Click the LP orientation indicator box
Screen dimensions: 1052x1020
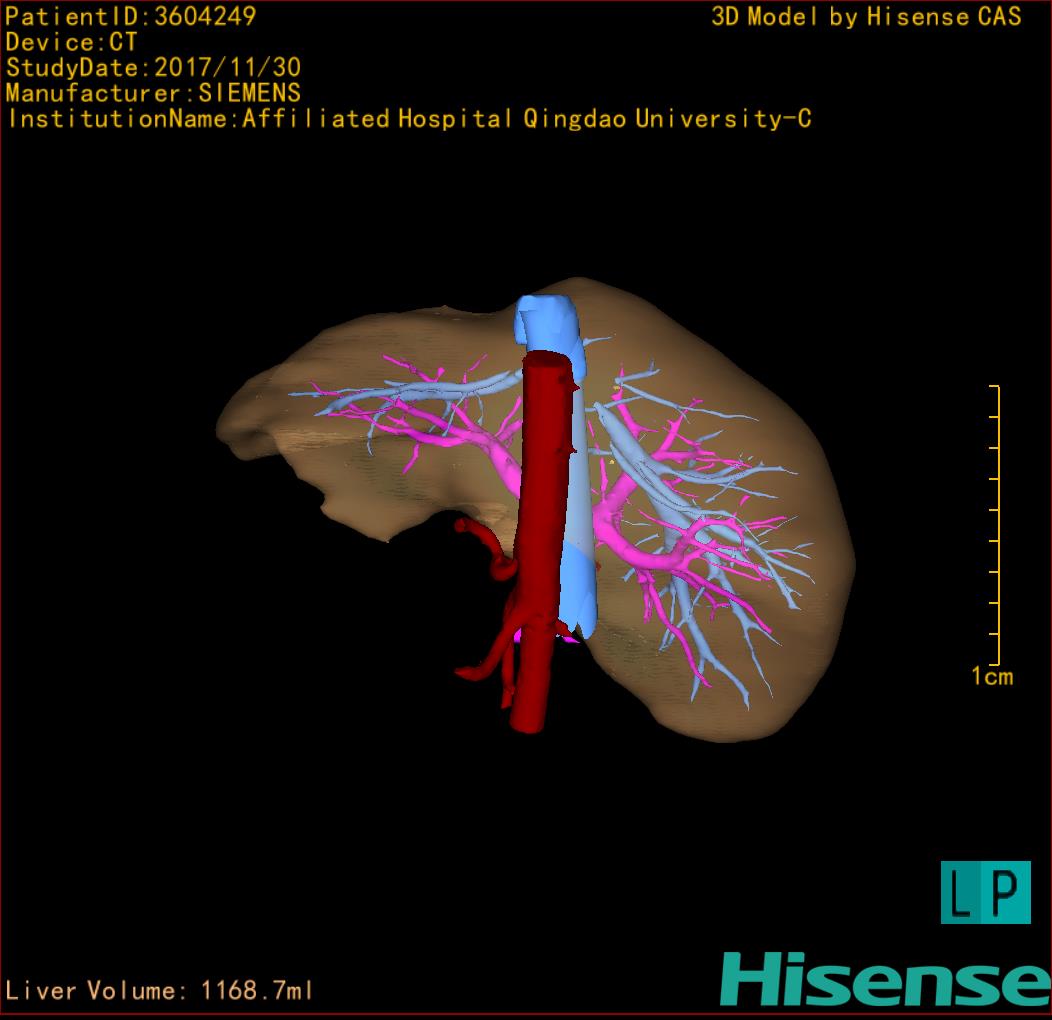coord(985,892)
